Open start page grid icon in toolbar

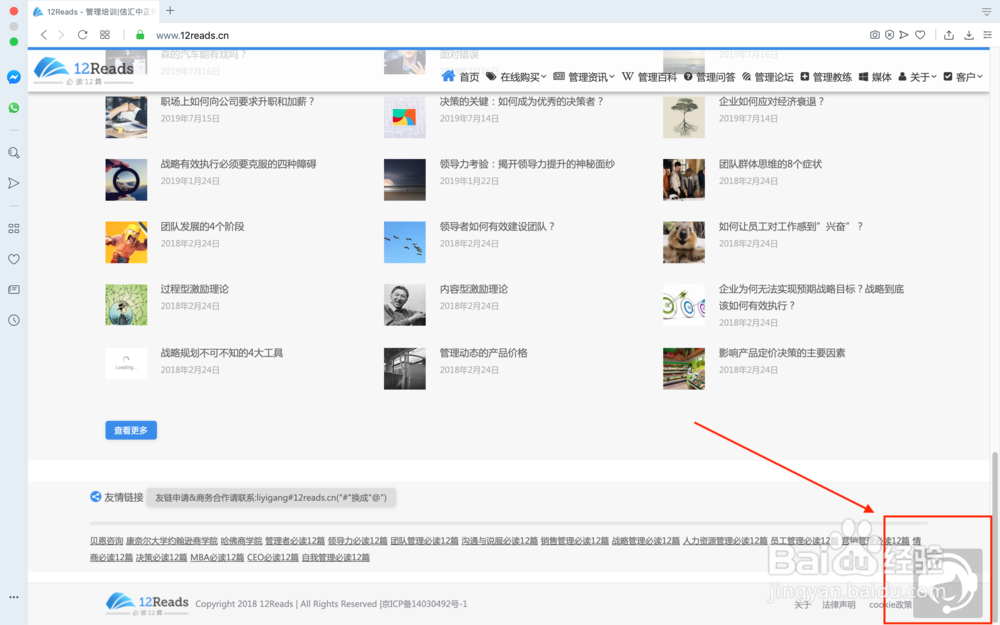[x=105, y=35]
